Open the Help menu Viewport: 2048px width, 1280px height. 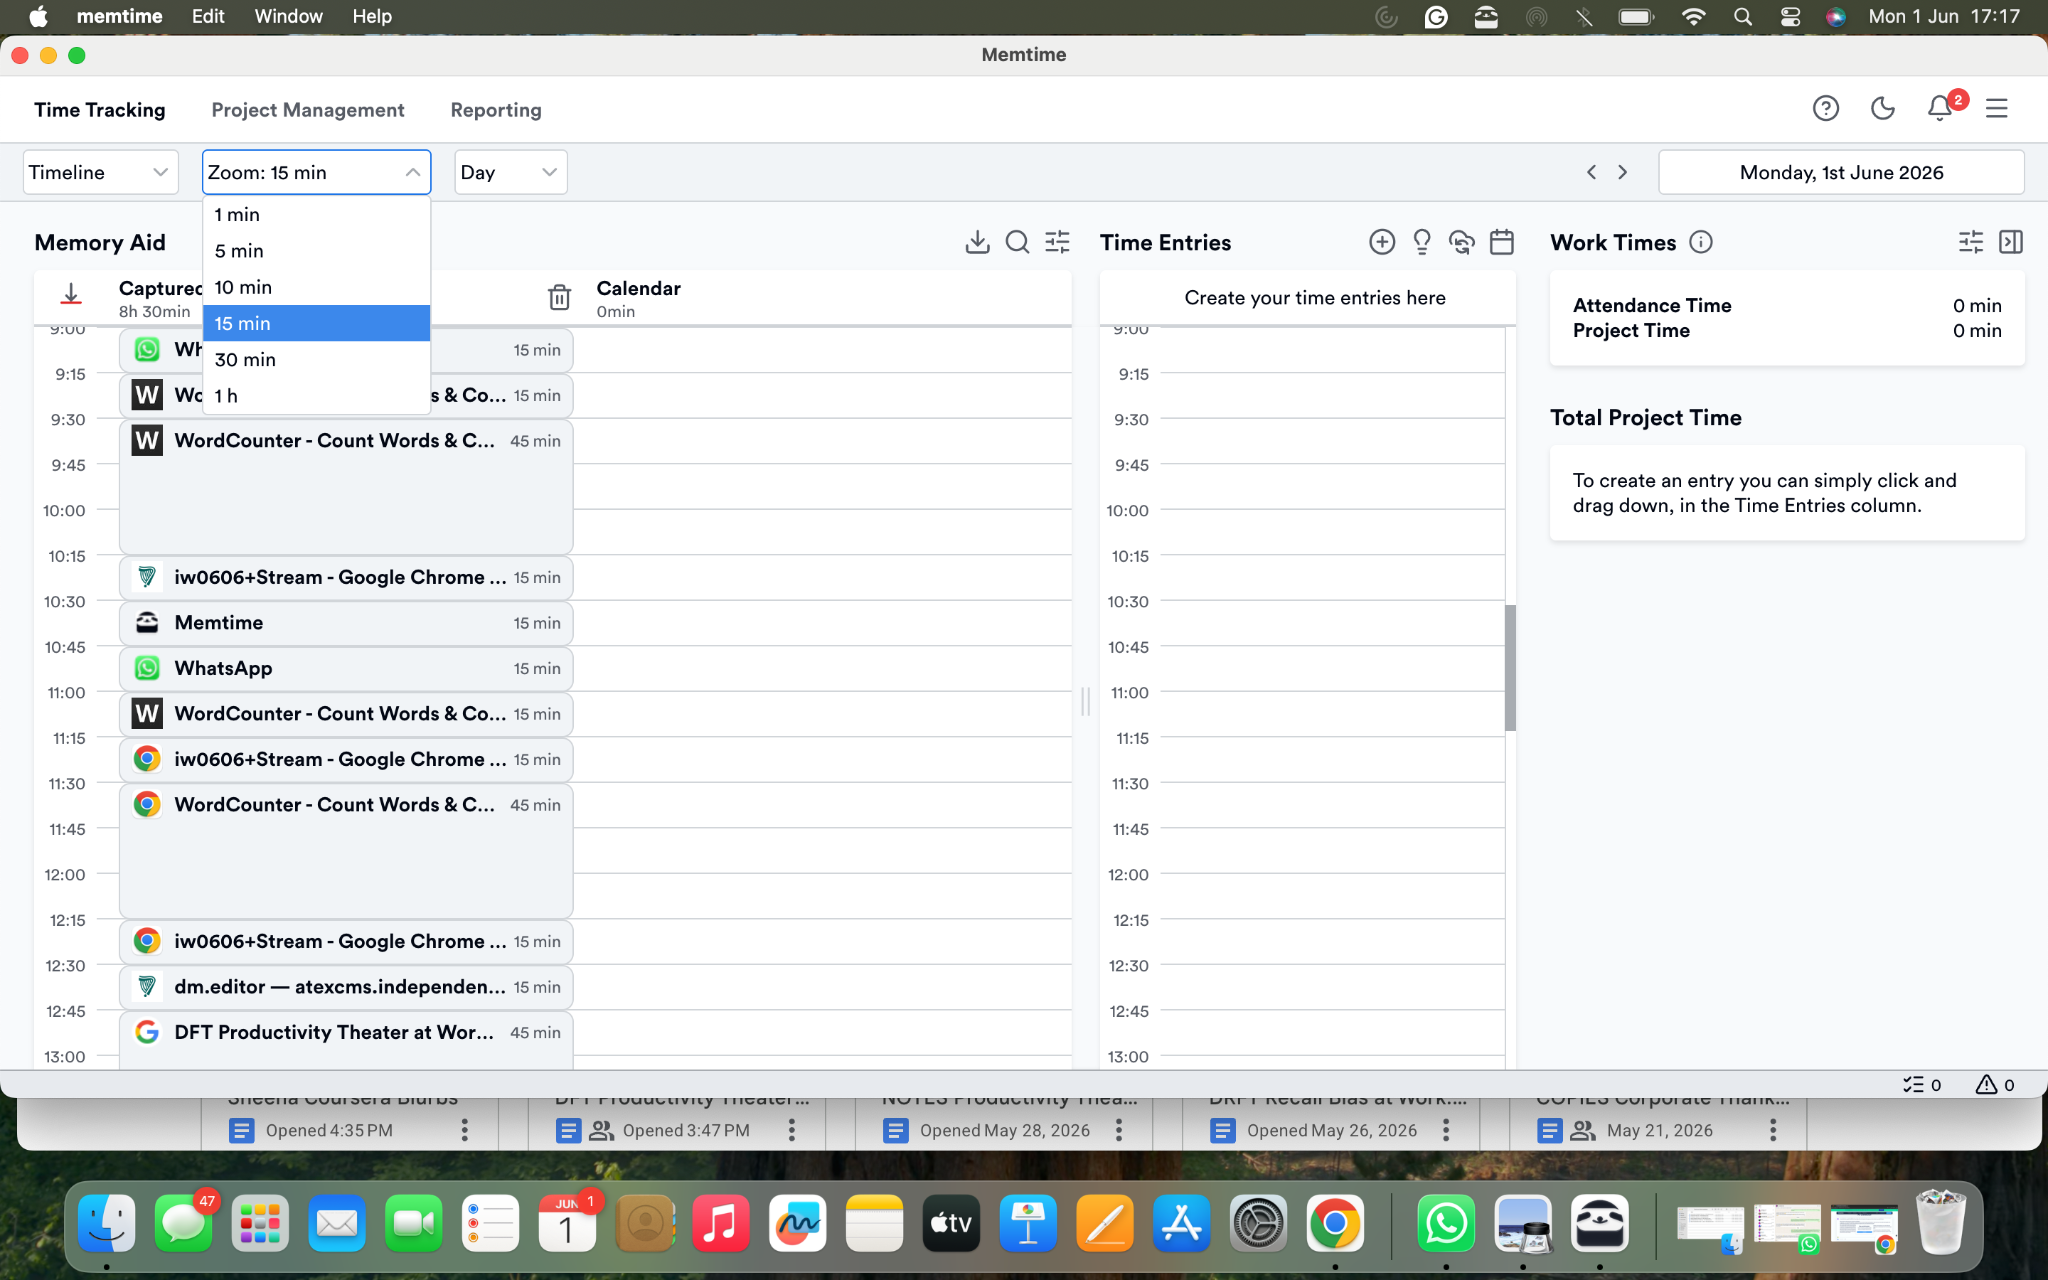(x=372, y=16)
